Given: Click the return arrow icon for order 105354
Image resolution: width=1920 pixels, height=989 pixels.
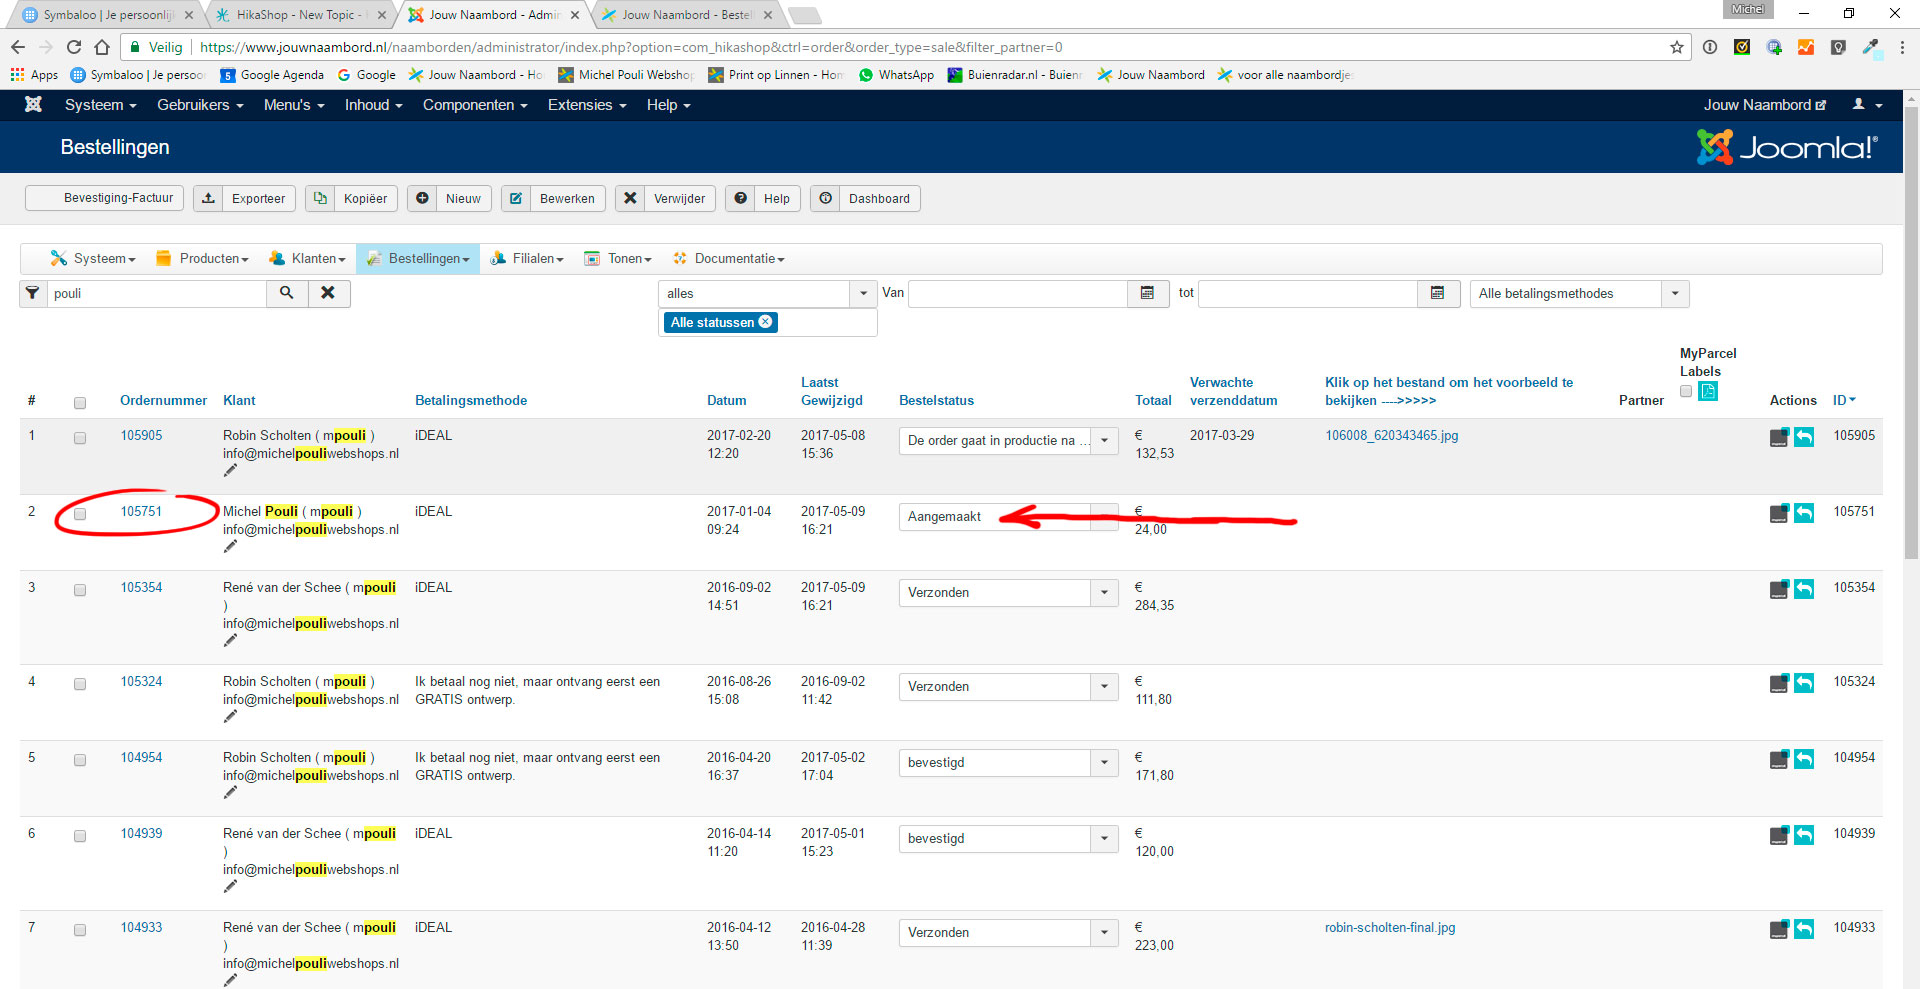Looking at the screenshot, I should pos(1804,589).
